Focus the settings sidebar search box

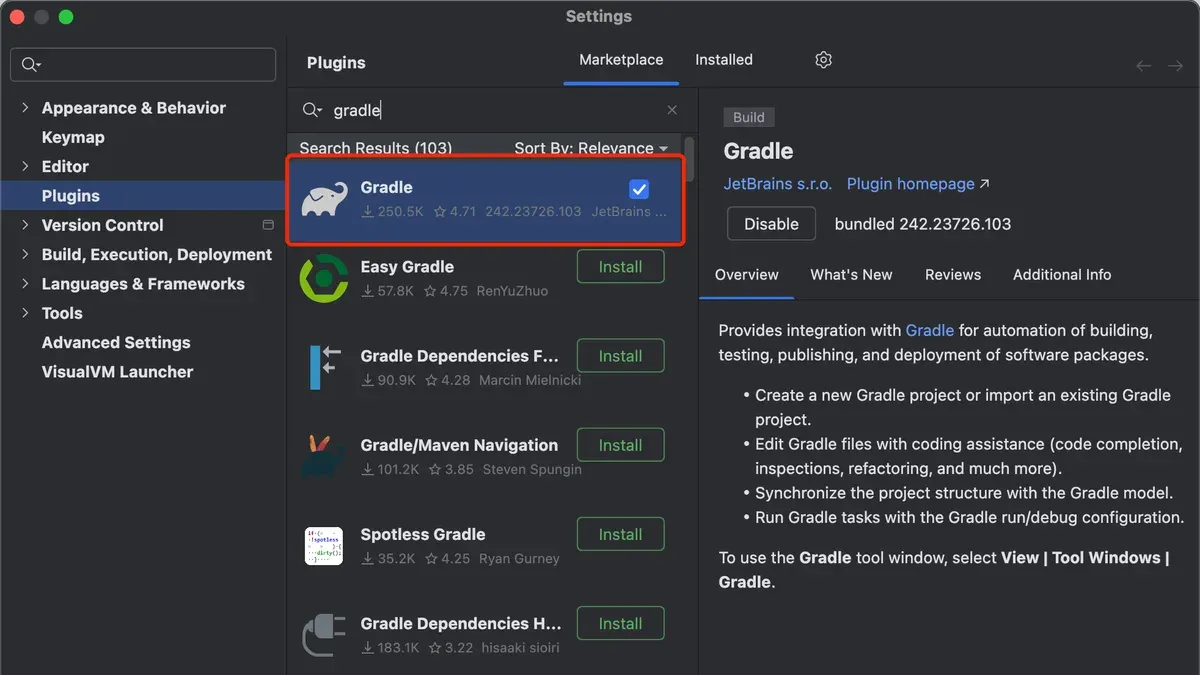[143, 65]
